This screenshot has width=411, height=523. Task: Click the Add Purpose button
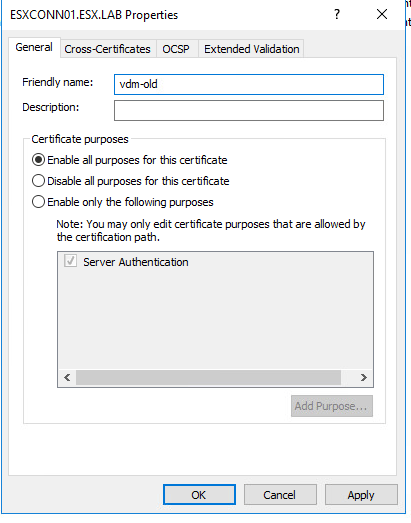332,406
